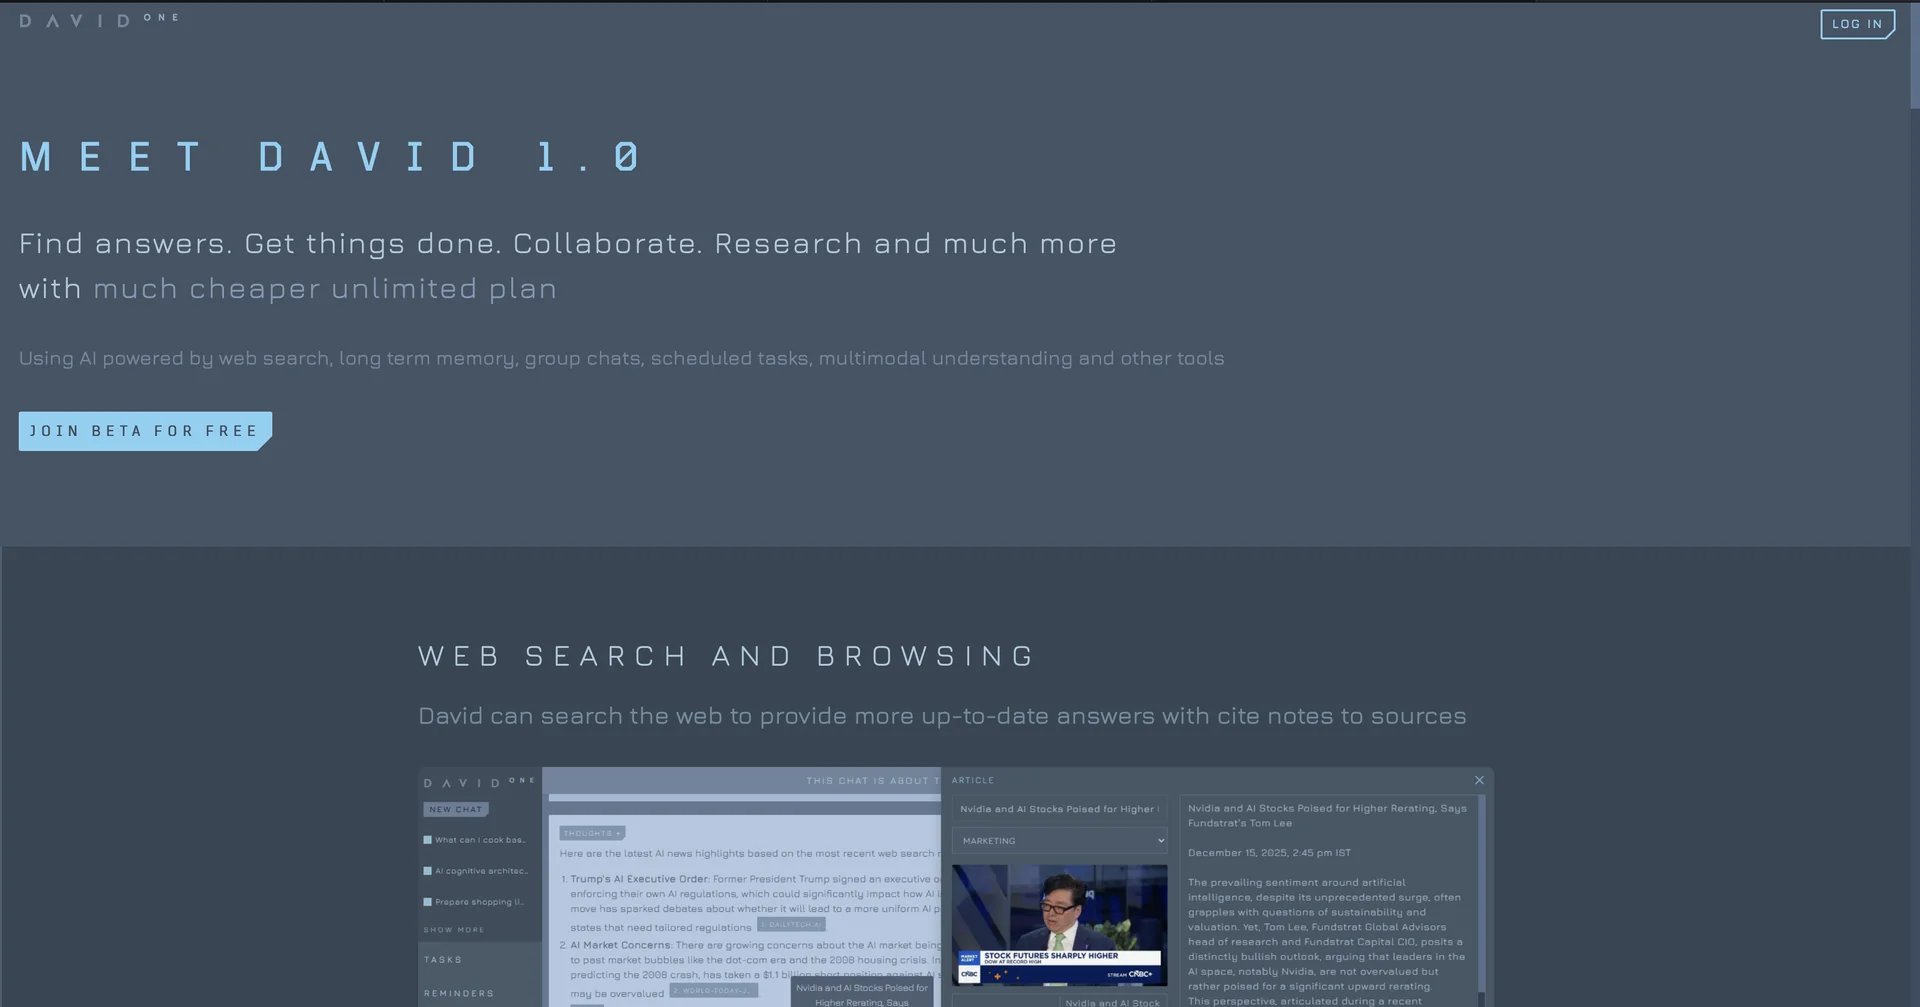Click "David can search the web" subtitle
This screenshot has height=1007, width=1920.
[942, 716]
